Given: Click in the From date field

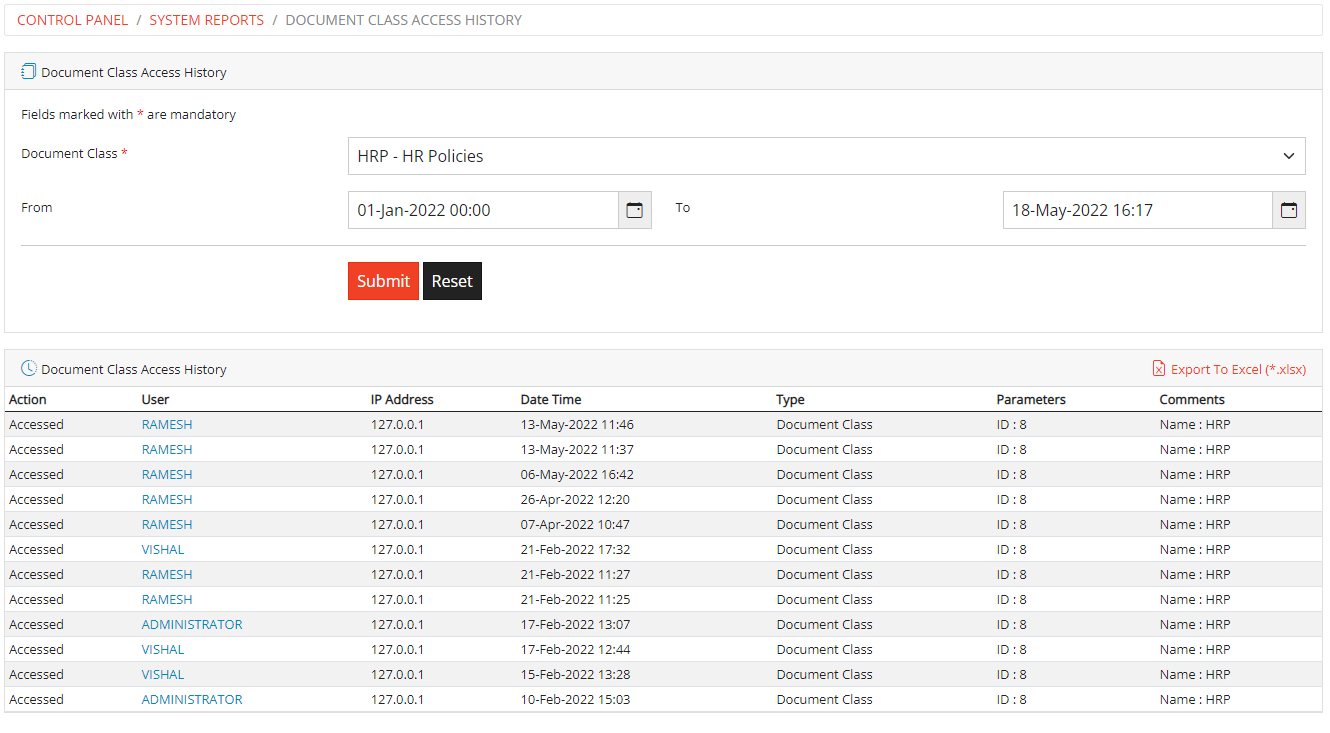Looking at the screenshot, I should tap(483, 210).
